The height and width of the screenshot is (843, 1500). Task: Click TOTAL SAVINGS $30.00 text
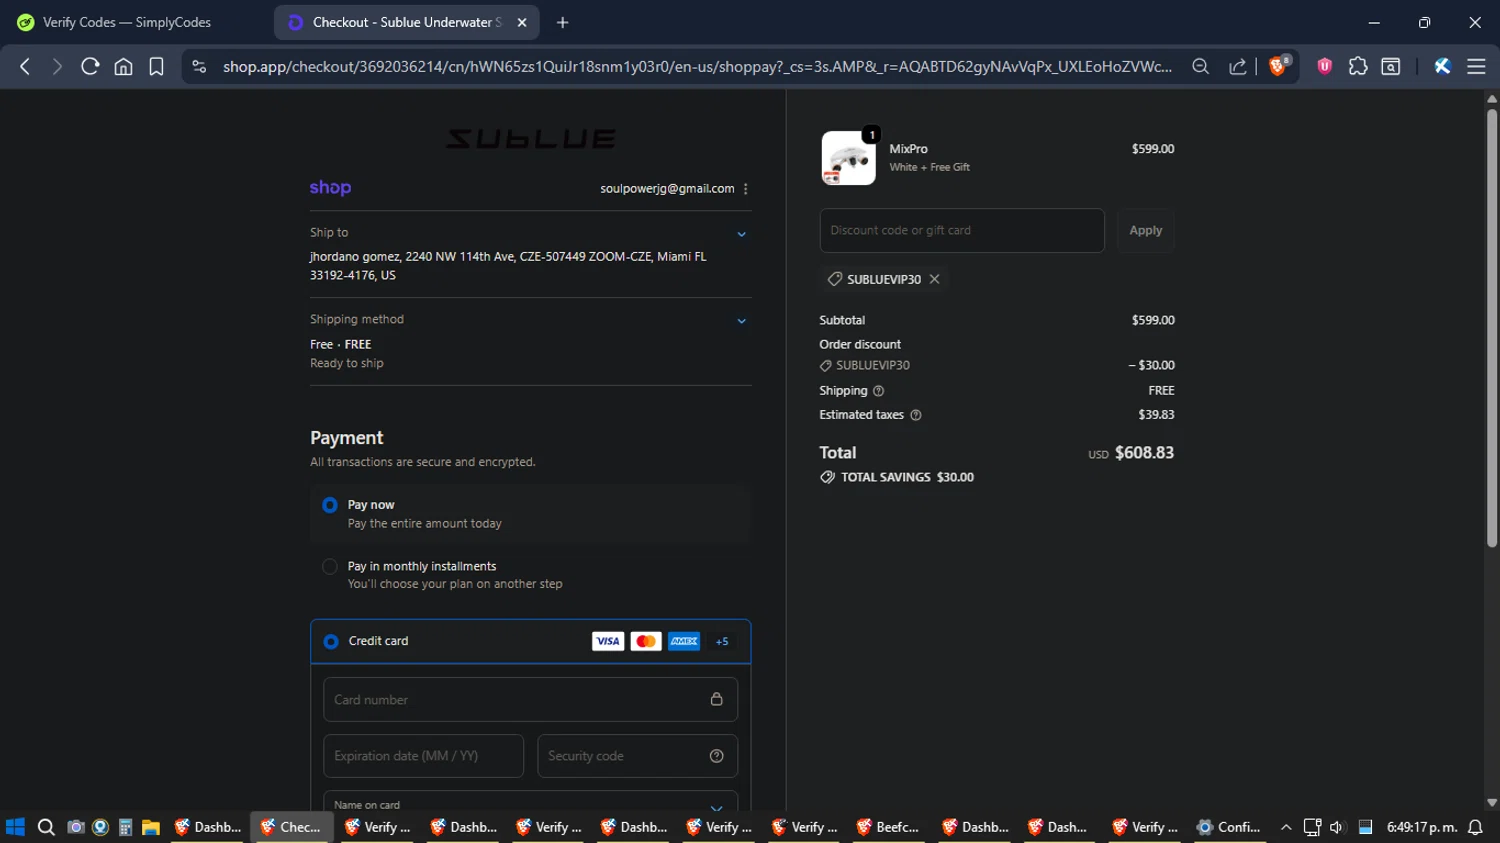point(907,477)
